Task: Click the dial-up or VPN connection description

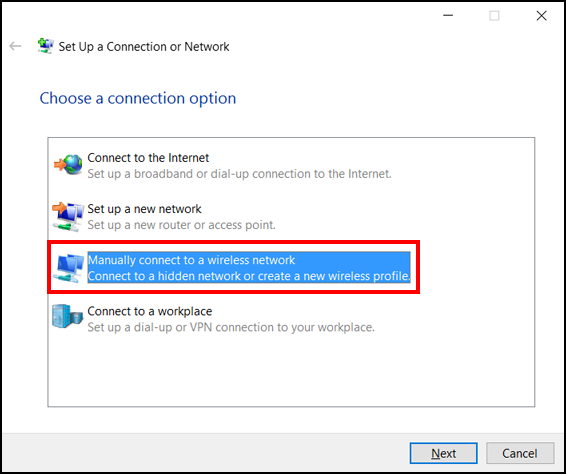Action: (x=231, y=327)
